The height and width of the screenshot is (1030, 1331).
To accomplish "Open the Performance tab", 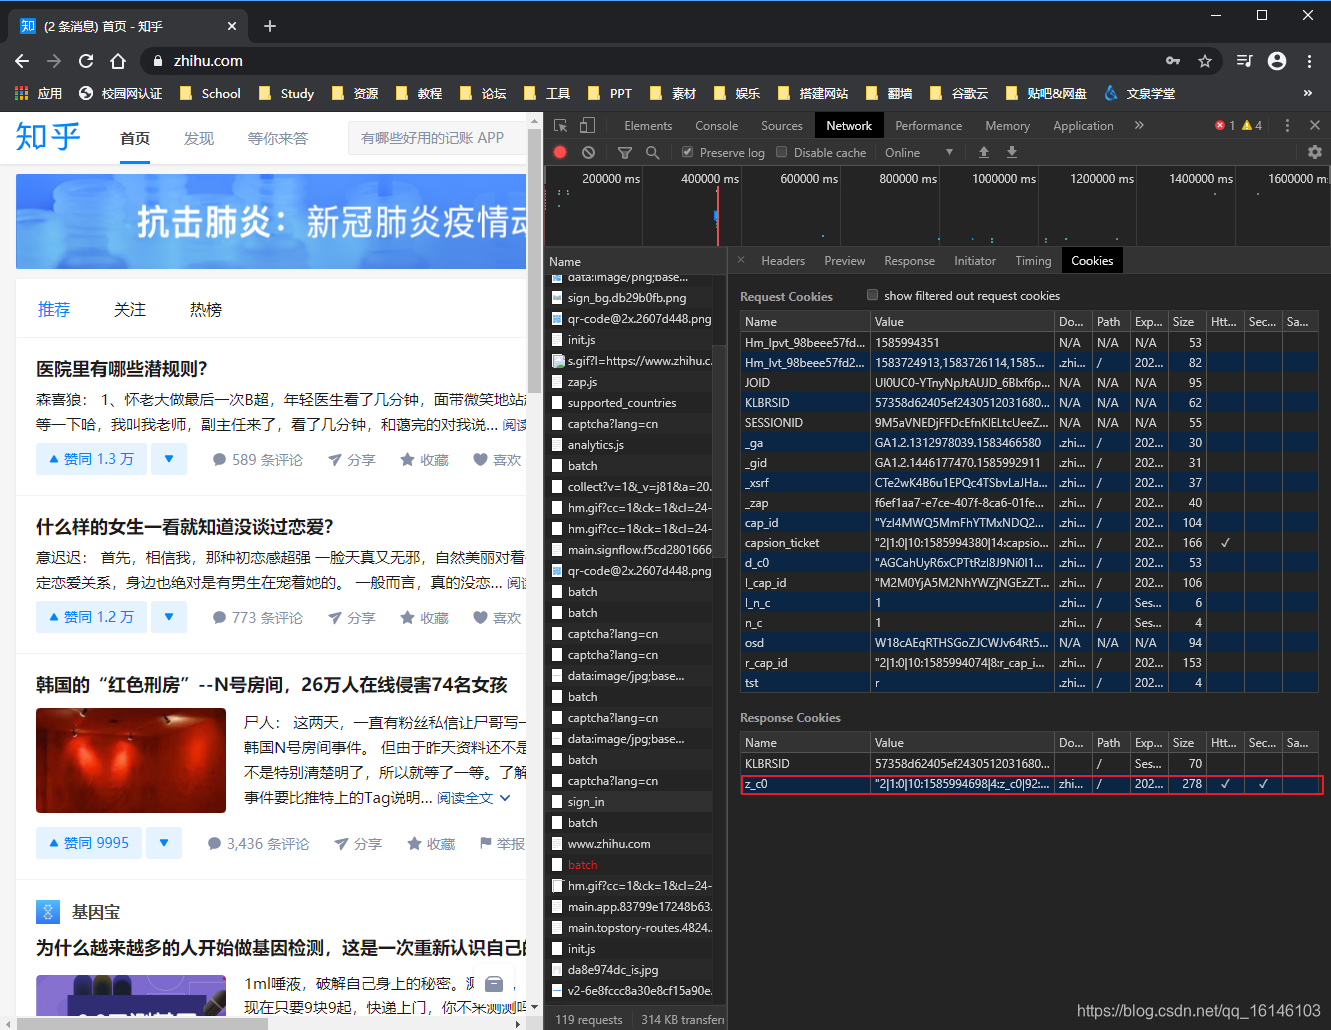I will point(929,125).
